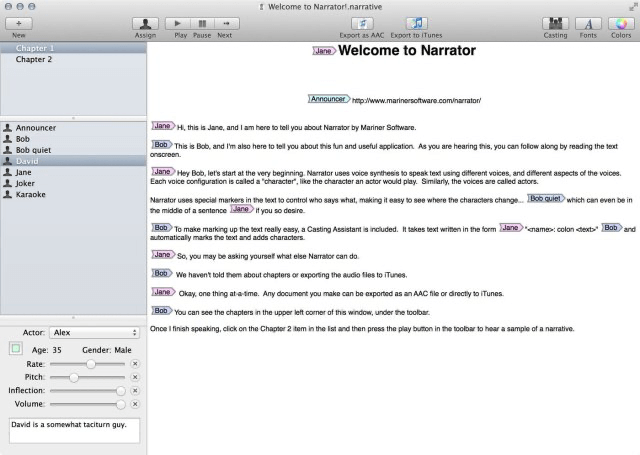Select the Karaoke character

73,194
